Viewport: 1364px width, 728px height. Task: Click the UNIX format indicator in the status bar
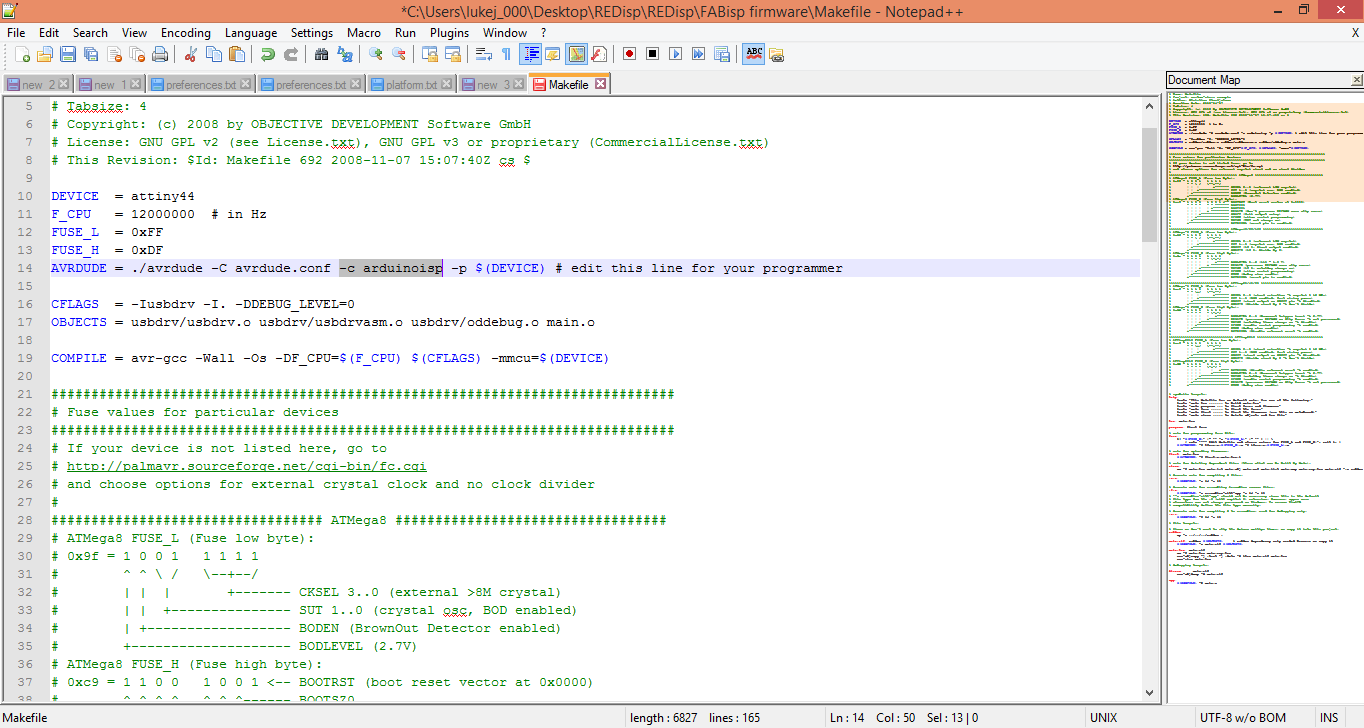(1103, 717)
